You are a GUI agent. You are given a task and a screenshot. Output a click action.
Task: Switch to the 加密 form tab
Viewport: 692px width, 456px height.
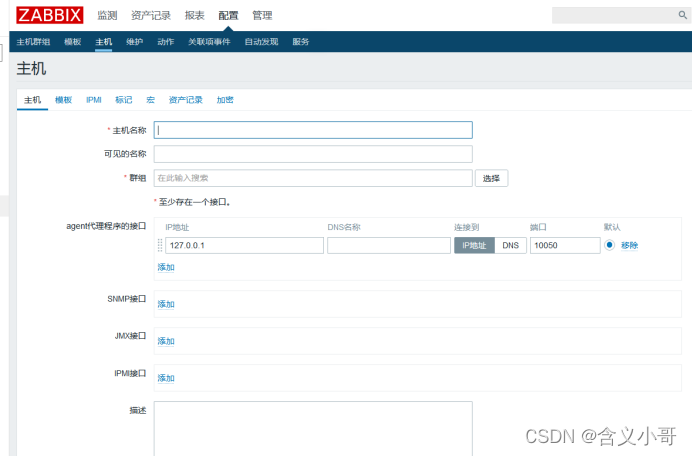(225, 100)
